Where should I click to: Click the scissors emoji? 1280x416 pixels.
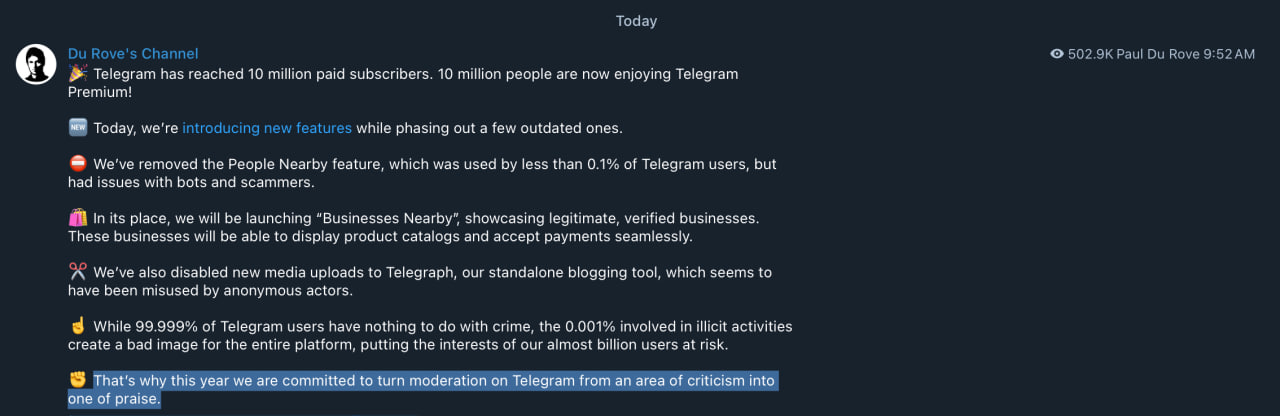(x=78, y=272)
